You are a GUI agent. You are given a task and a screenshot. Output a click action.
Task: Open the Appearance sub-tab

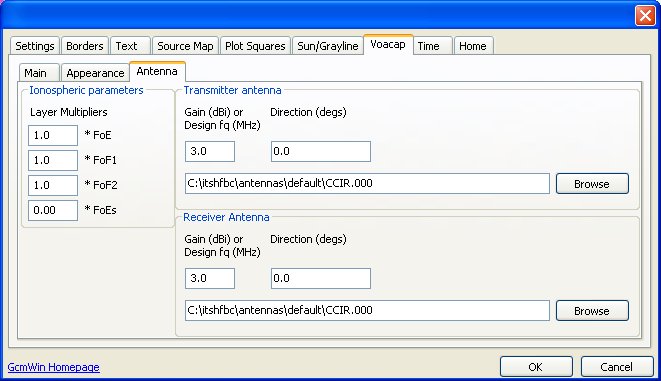point(95,72)
